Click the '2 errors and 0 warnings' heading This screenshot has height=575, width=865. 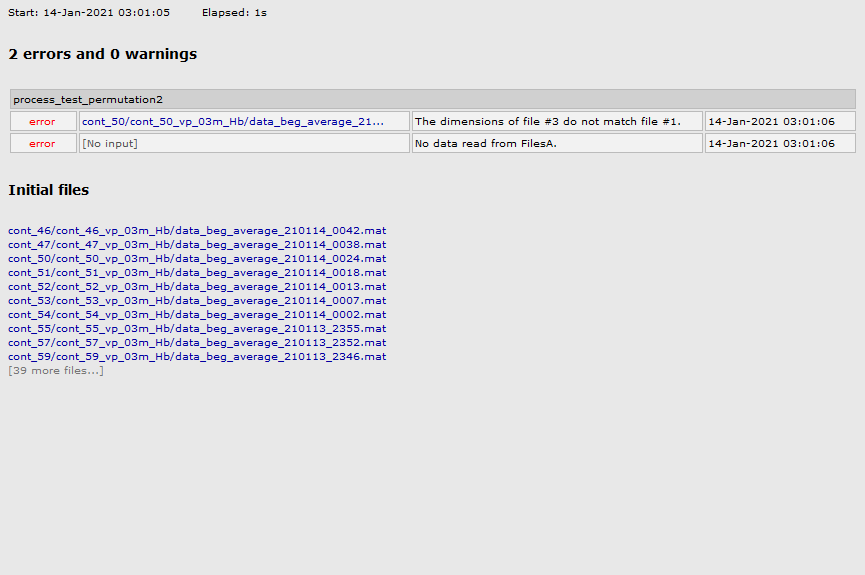point(103,54)
